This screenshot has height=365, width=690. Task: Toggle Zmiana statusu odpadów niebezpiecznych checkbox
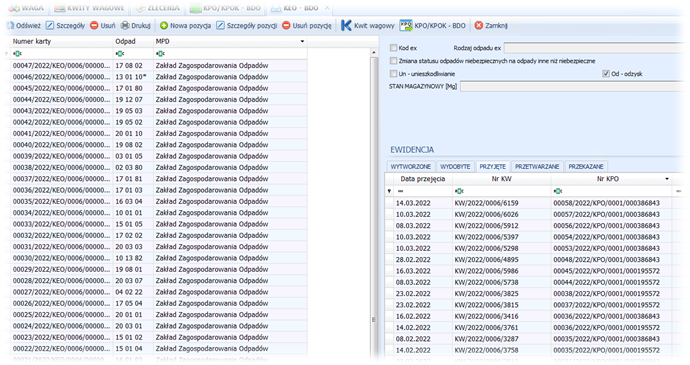[393, 61]
